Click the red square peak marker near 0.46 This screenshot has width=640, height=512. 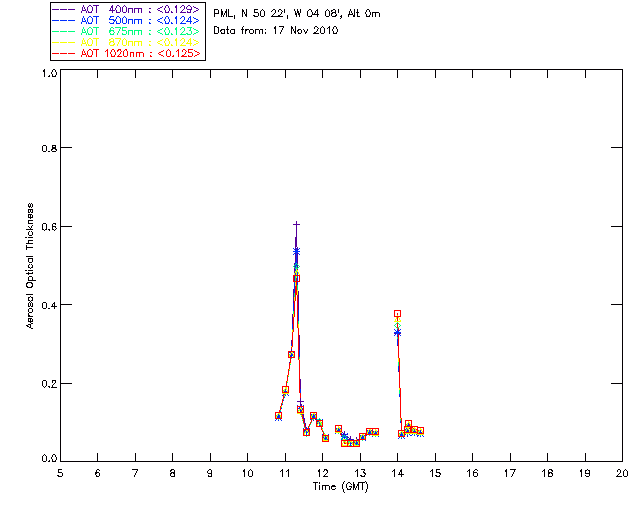297,278
